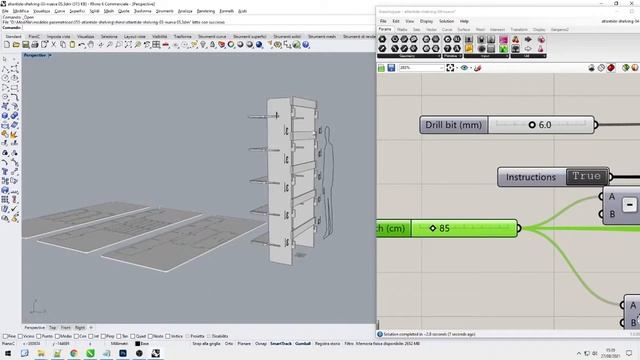Click the four-viewport layout icon in Rhino
640x360 pixels.
coord(156,45)
